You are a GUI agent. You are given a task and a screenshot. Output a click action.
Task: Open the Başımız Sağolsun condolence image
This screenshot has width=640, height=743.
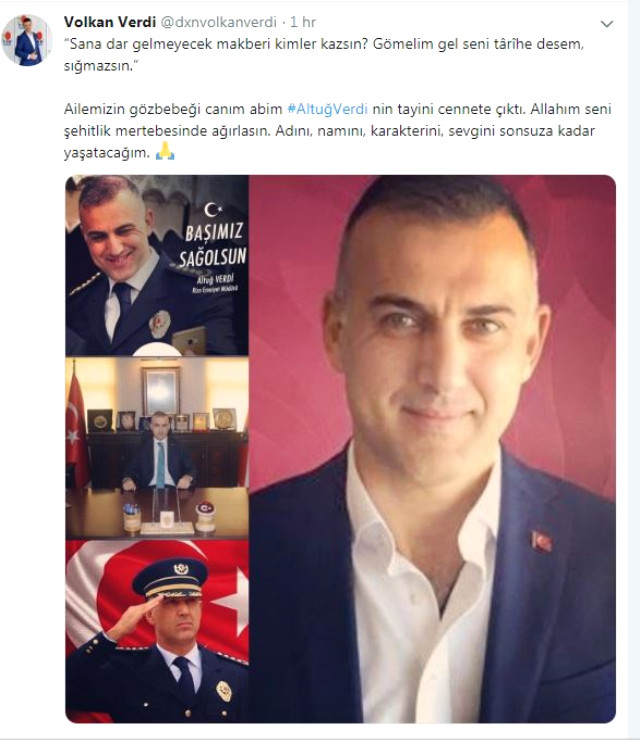pyautogui.click(x=157, y=265)
